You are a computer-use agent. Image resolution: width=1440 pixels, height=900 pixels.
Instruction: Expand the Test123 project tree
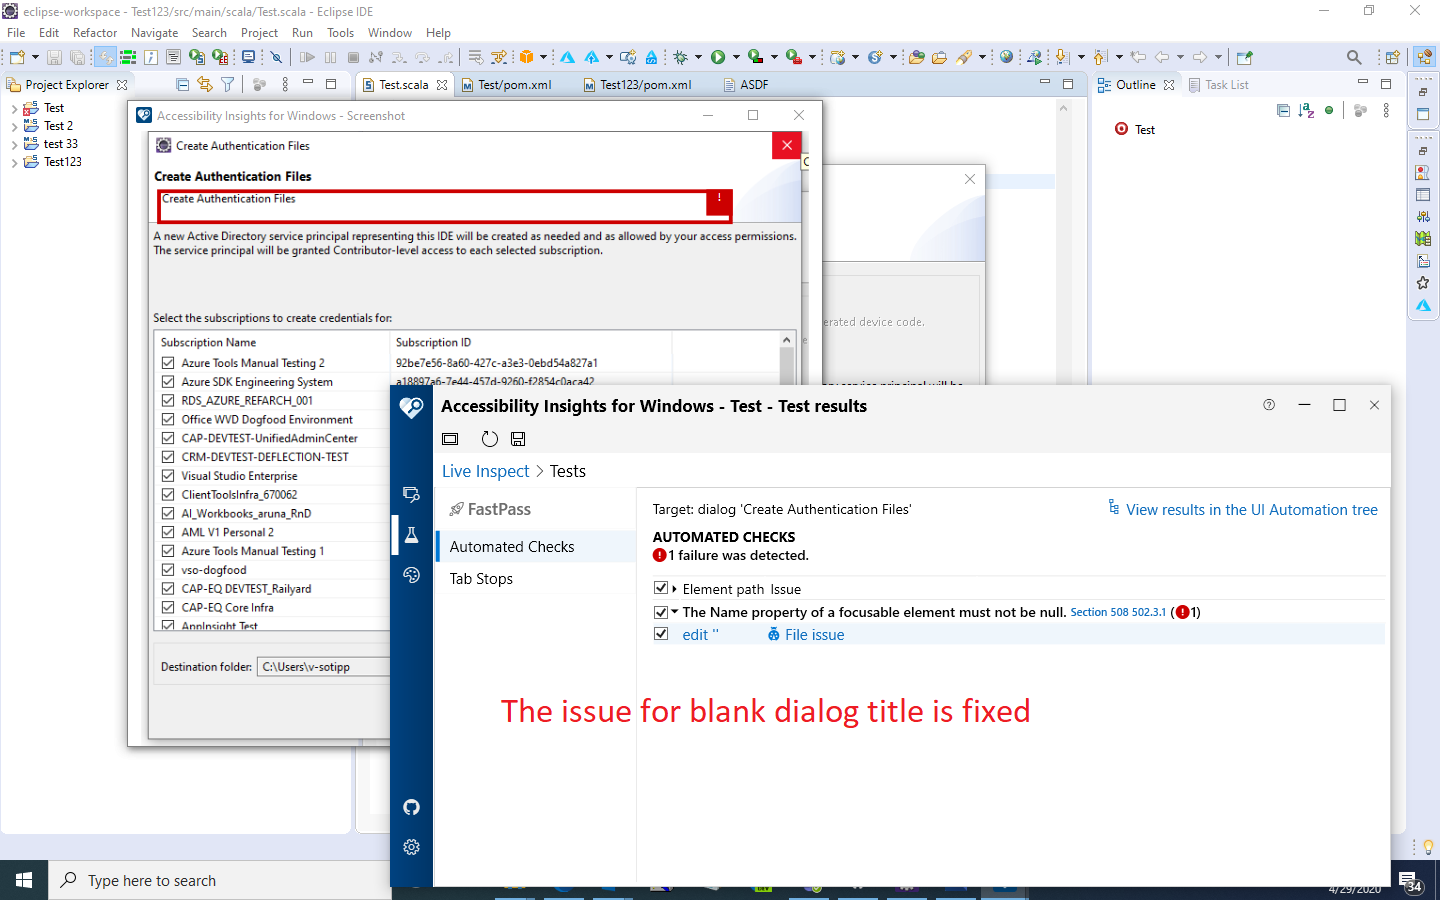pos(16,161)
